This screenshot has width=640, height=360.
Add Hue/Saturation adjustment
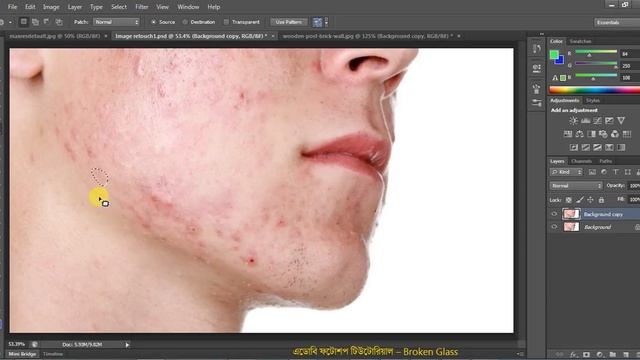(568, 134)
